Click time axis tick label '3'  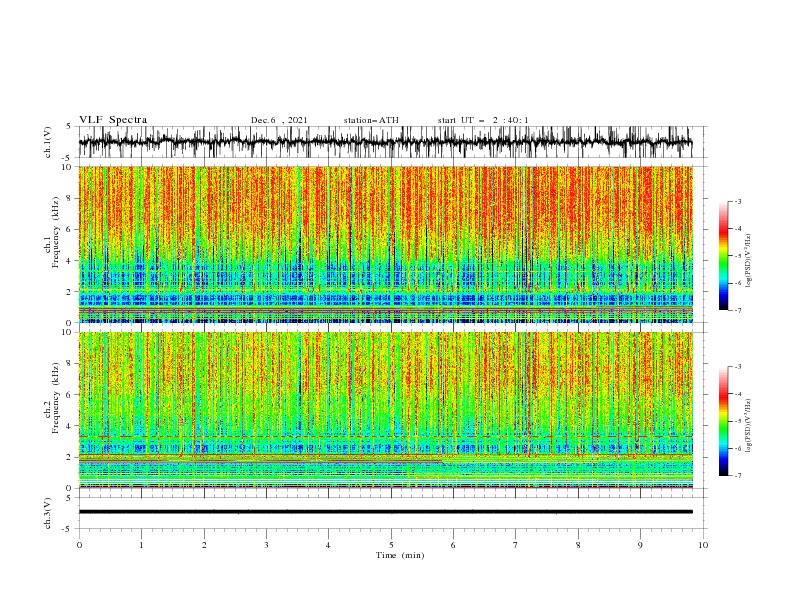(266, 545)
